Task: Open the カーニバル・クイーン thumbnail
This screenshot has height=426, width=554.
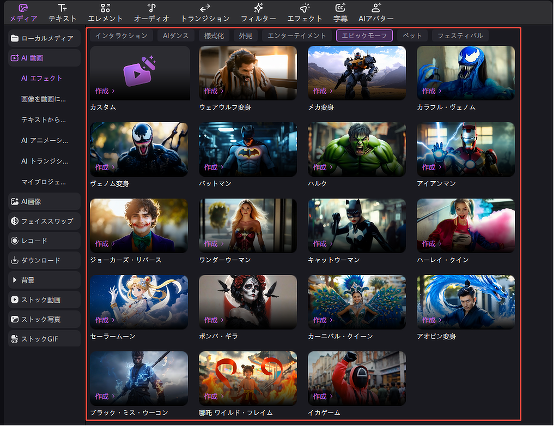Action: coord(357,302)
